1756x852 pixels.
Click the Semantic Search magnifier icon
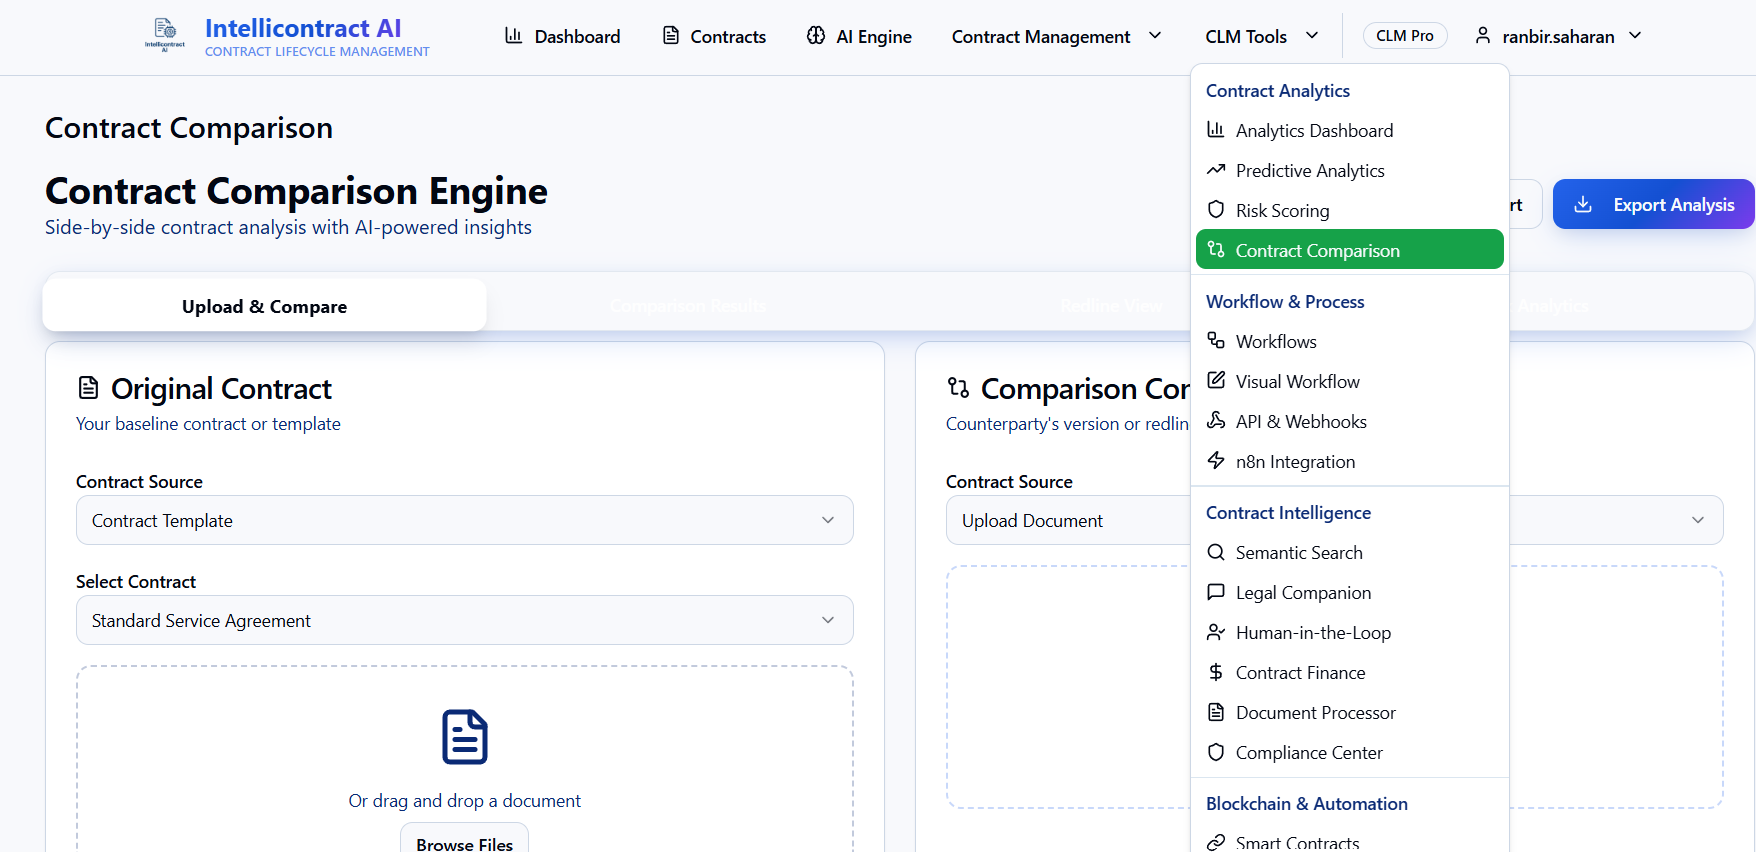(x=1216, y=552)
